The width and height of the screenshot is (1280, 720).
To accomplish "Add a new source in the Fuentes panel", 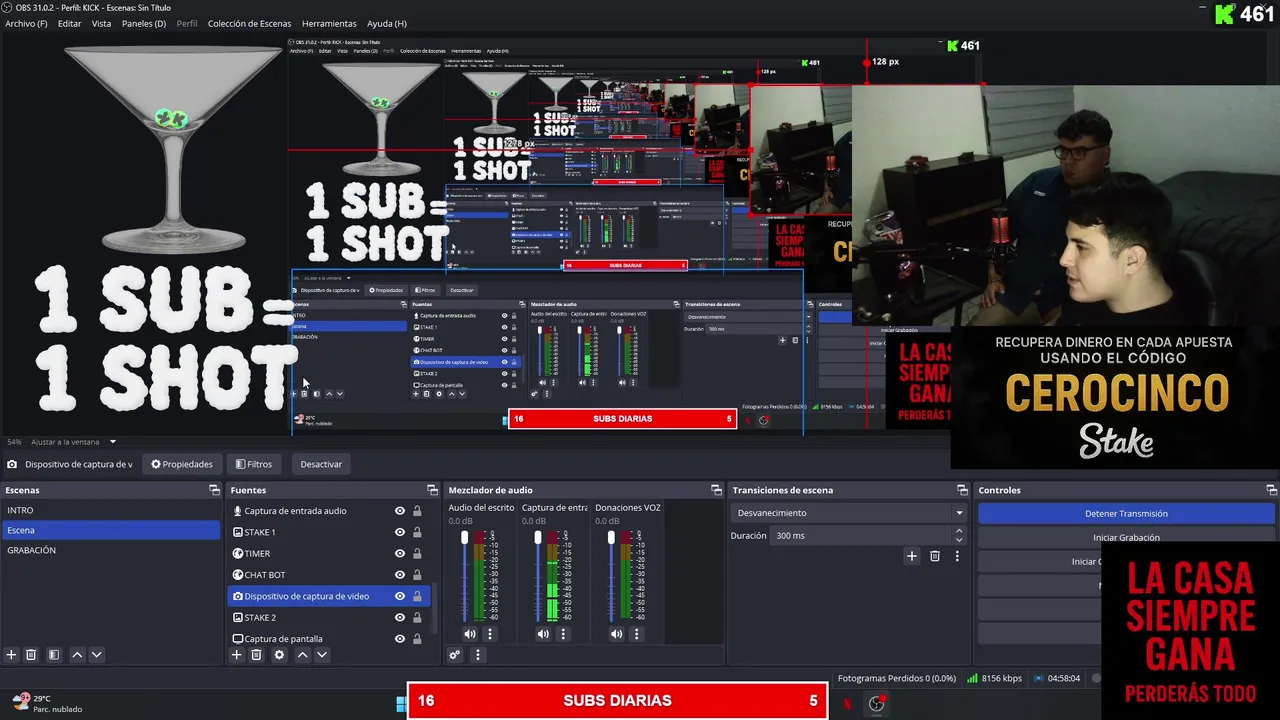I will click(237, 655).
